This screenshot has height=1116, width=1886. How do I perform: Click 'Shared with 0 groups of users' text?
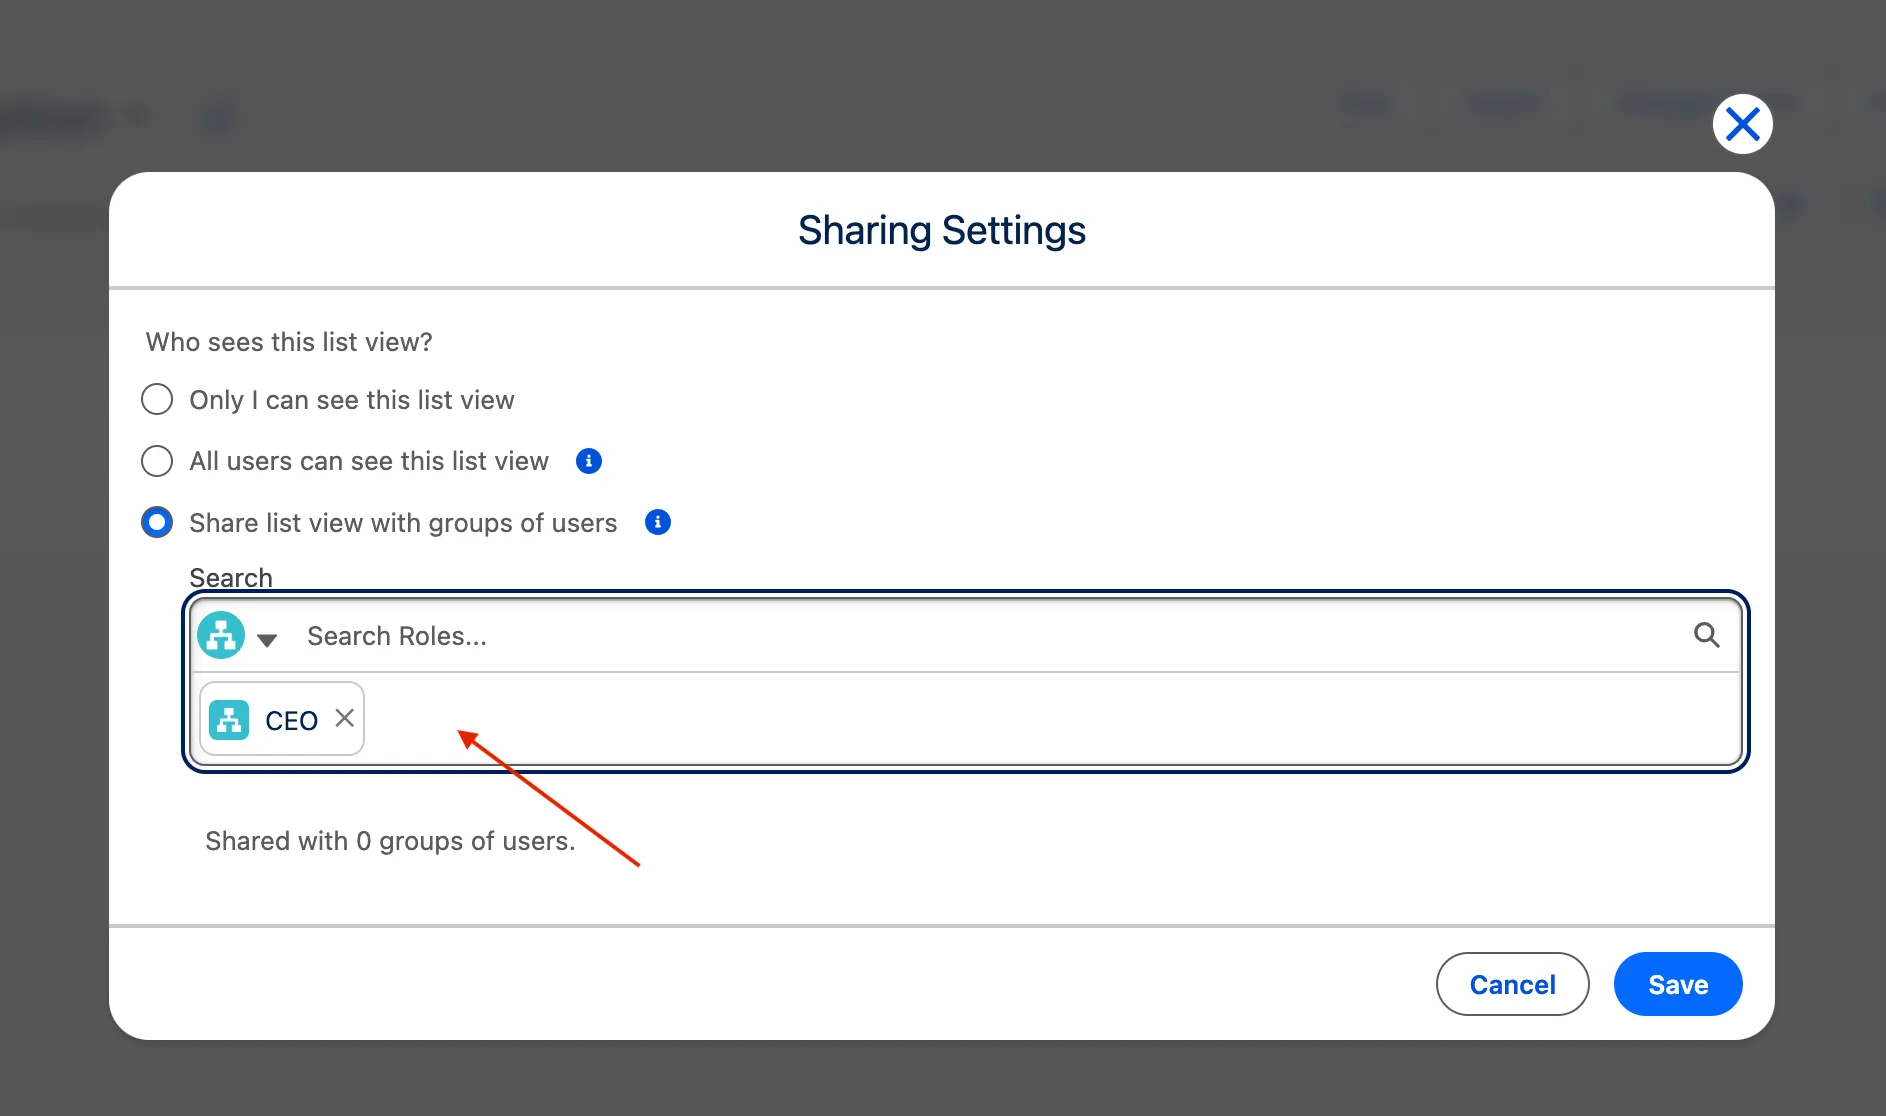(390, 841)
